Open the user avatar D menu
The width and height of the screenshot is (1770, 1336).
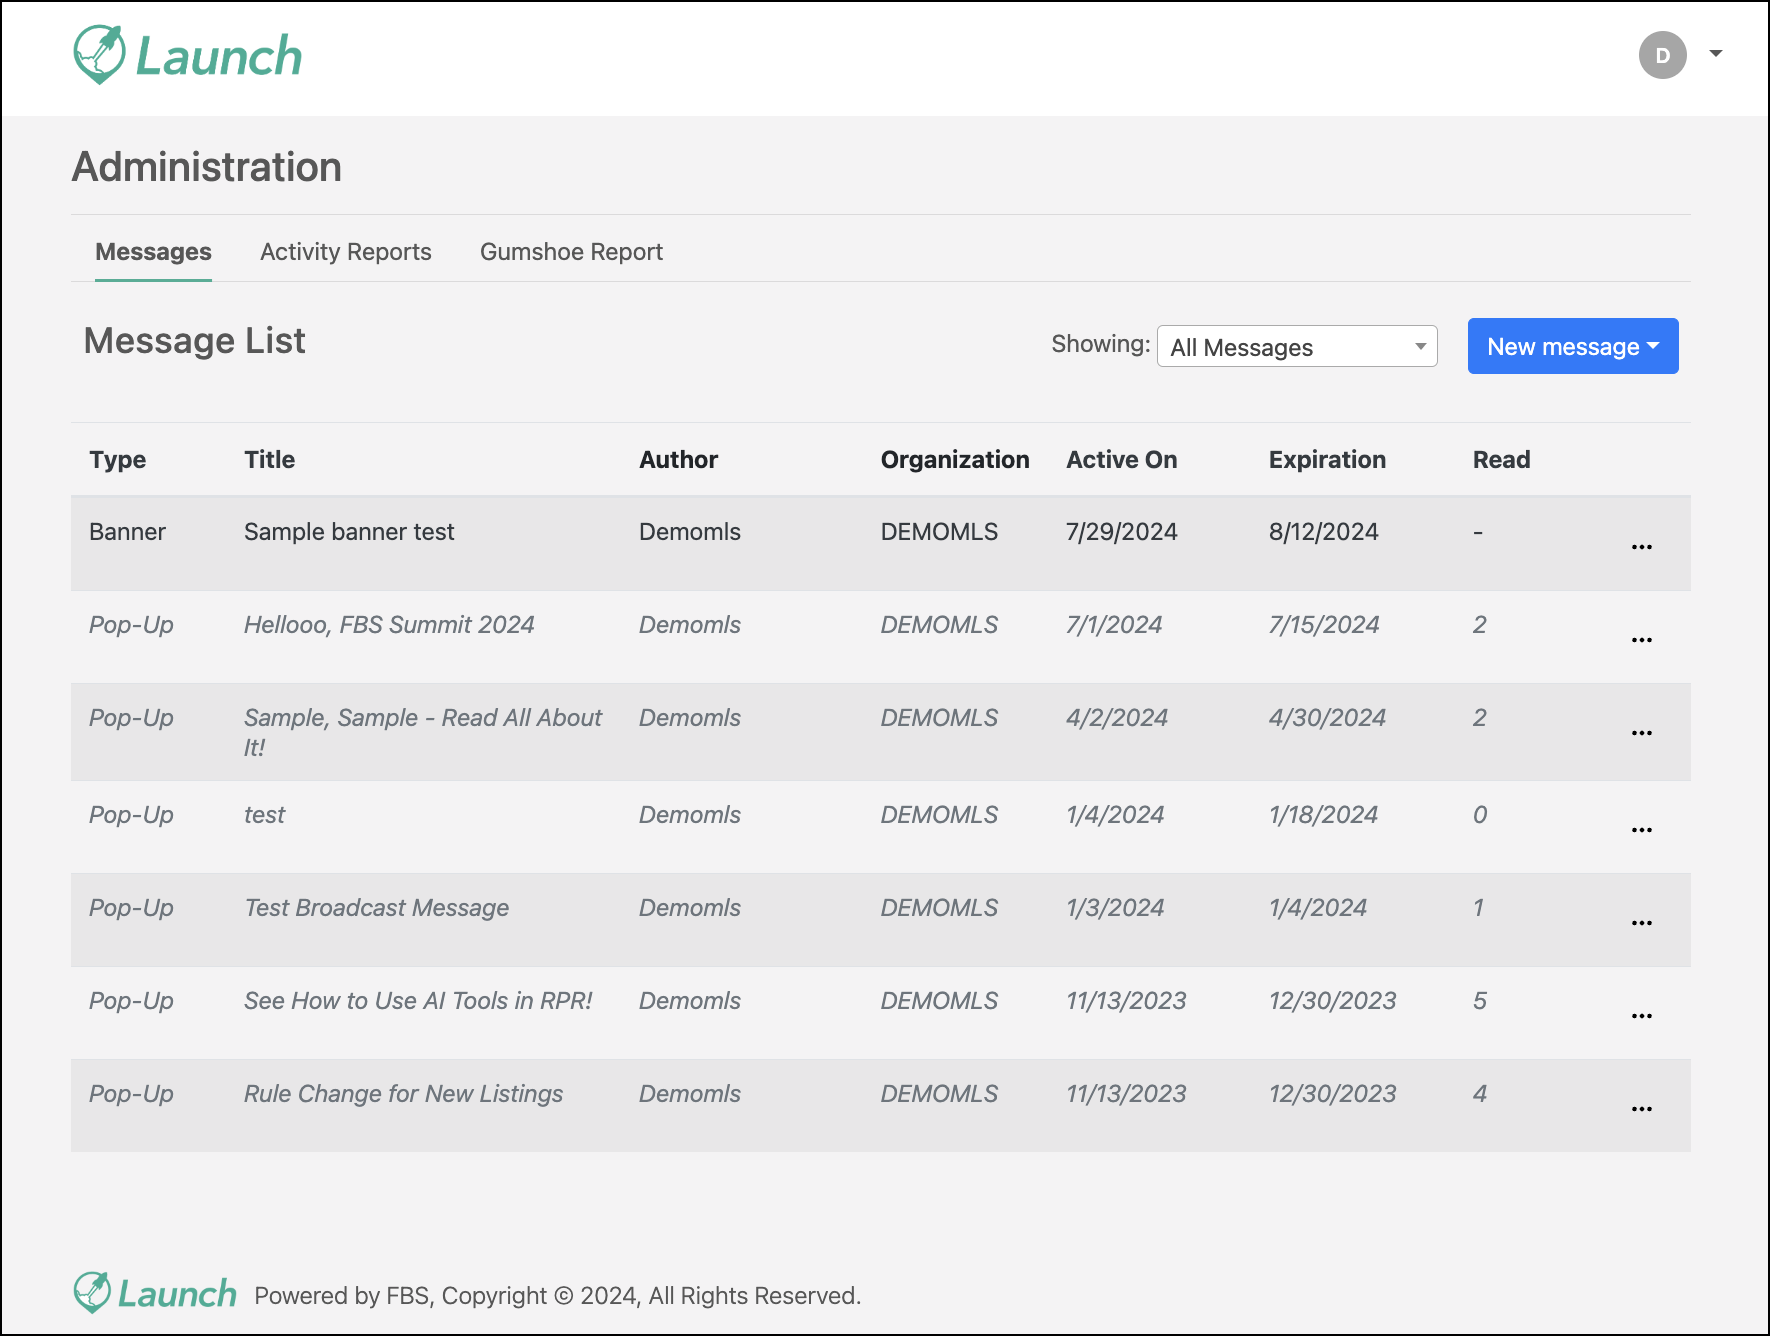(x=1662, y=55)
